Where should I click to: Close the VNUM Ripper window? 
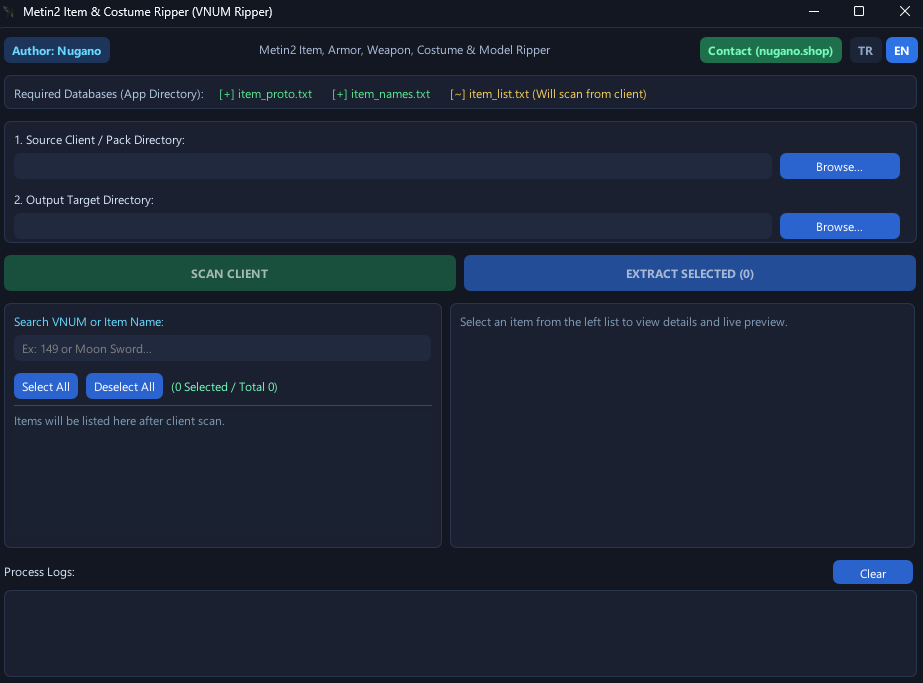pos(904,12)
